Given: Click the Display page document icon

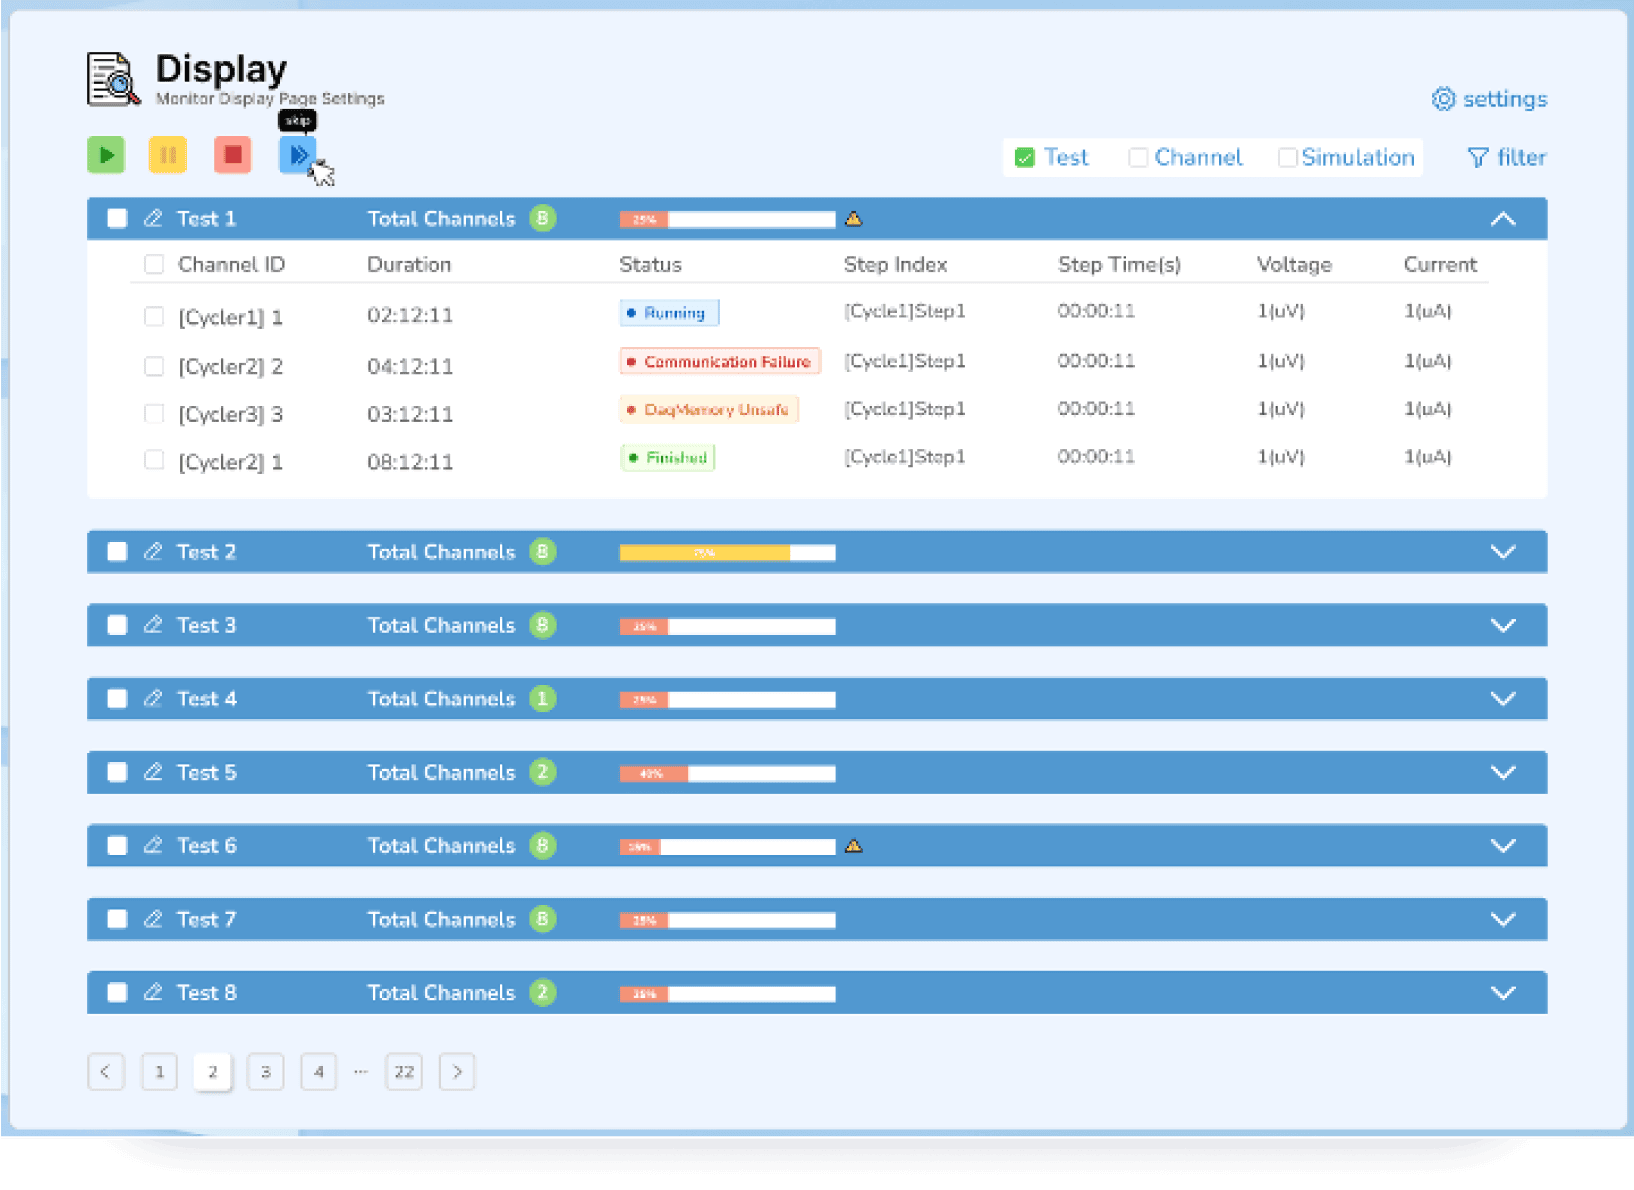Looking at the screenshot, I should coord(113,79).
